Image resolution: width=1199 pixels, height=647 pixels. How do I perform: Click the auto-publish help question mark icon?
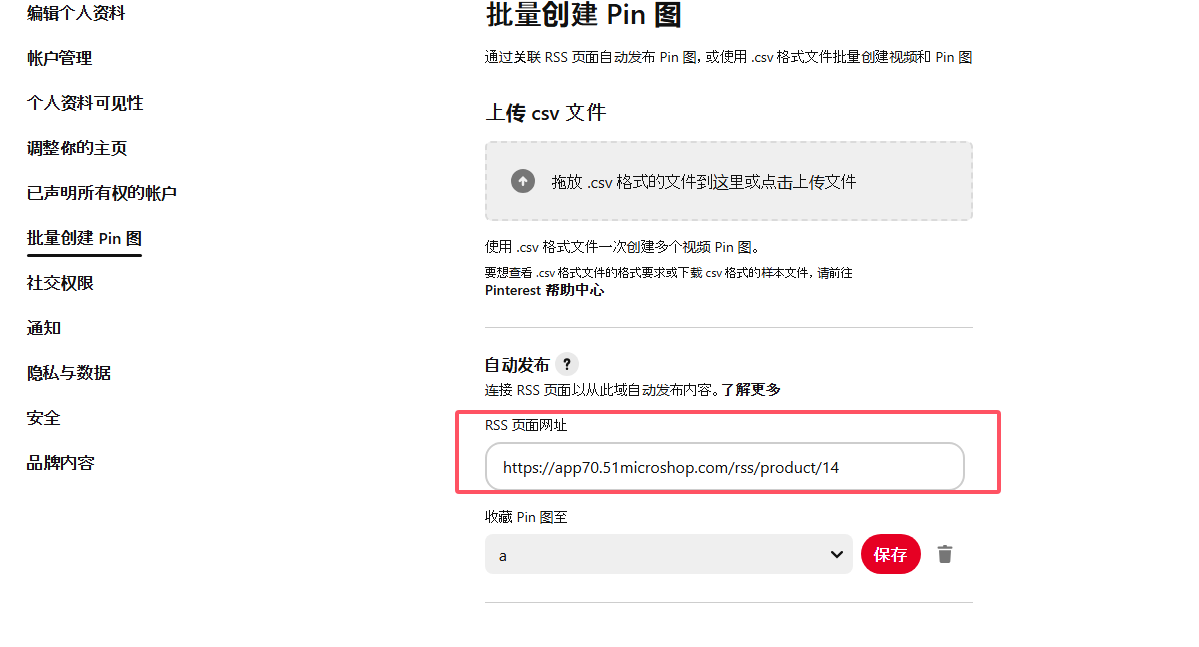pos(567,365)
